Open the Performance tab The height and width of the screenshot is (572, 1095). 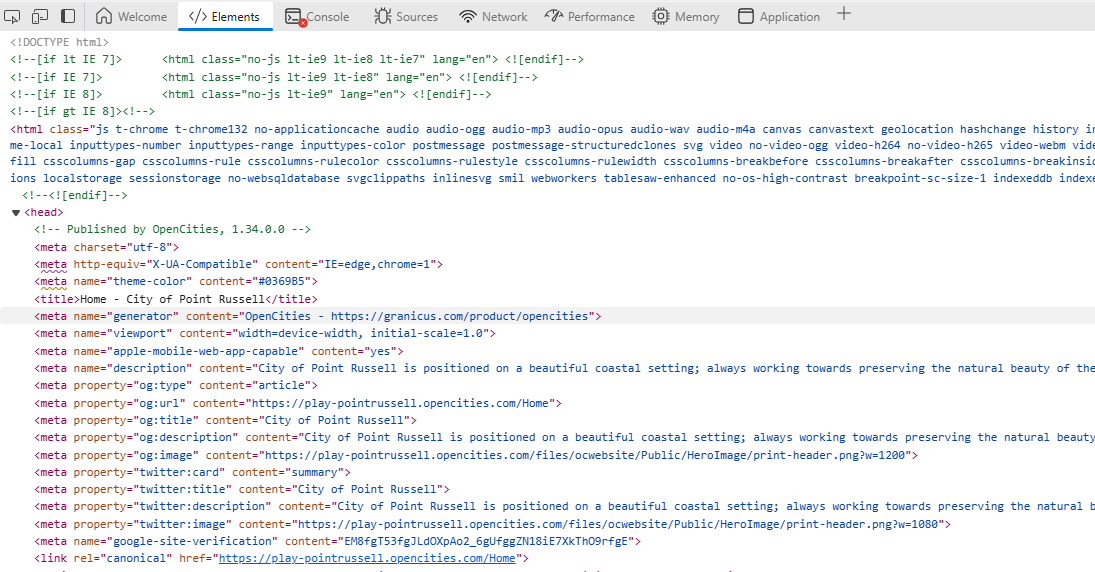tap(590, 16)
